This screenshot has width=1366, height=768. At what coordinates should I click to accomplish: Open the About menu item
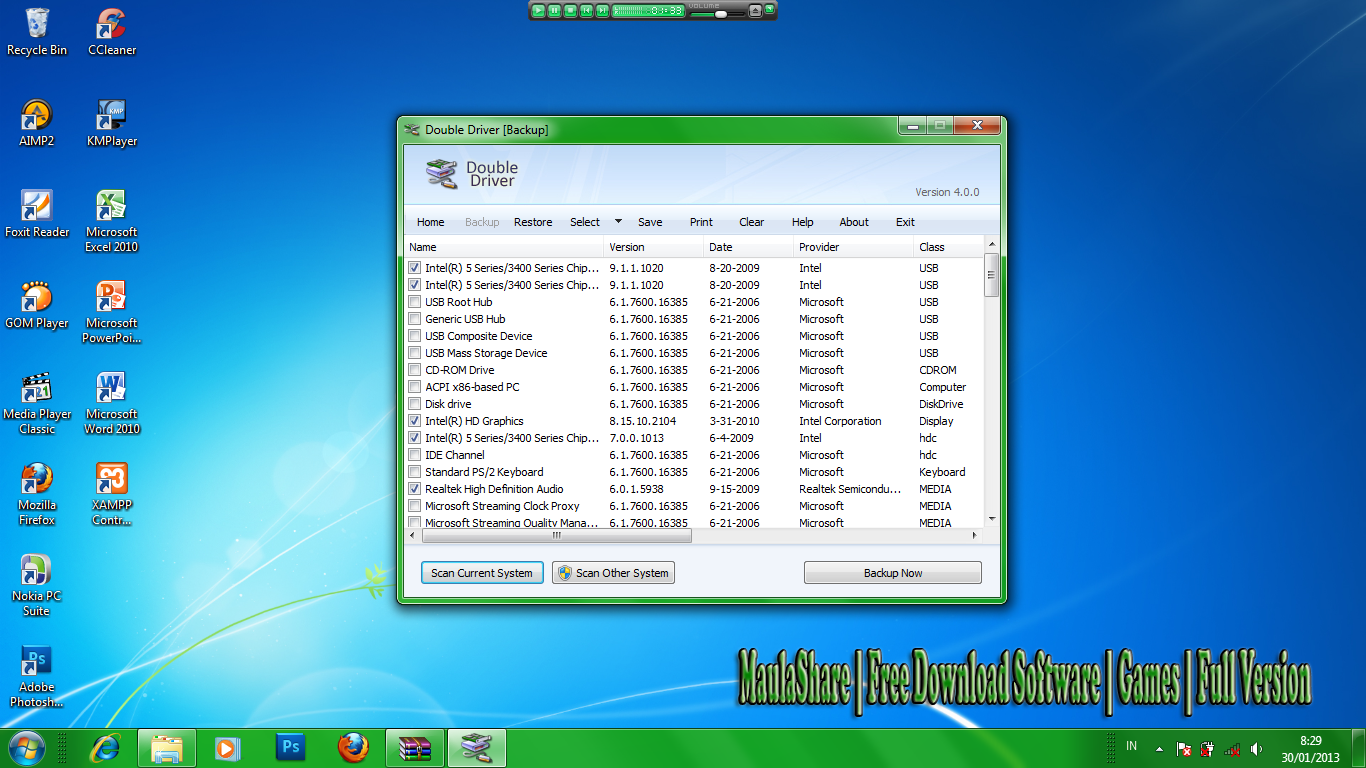[854, 222]
